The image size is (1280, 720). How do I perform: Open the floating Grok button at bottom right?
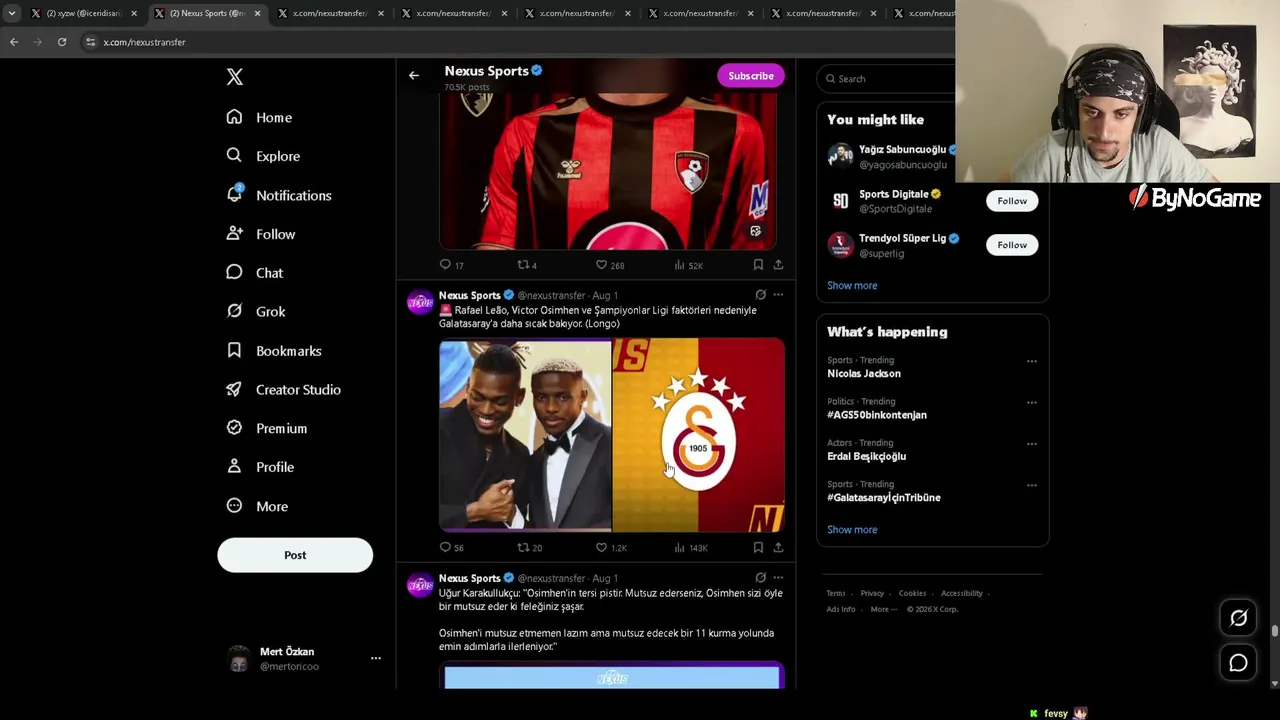tap(1238, 618)
